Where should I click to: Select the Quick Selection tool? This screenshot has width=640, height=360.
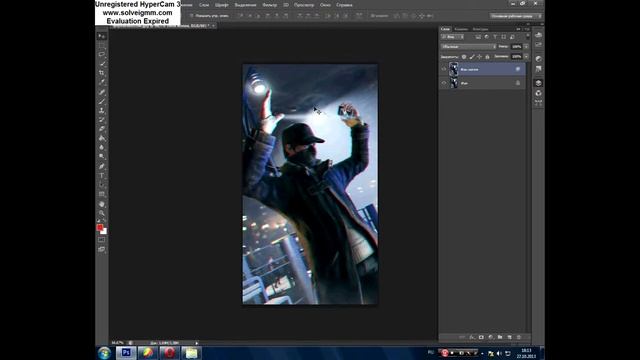[x=102, y=63]
